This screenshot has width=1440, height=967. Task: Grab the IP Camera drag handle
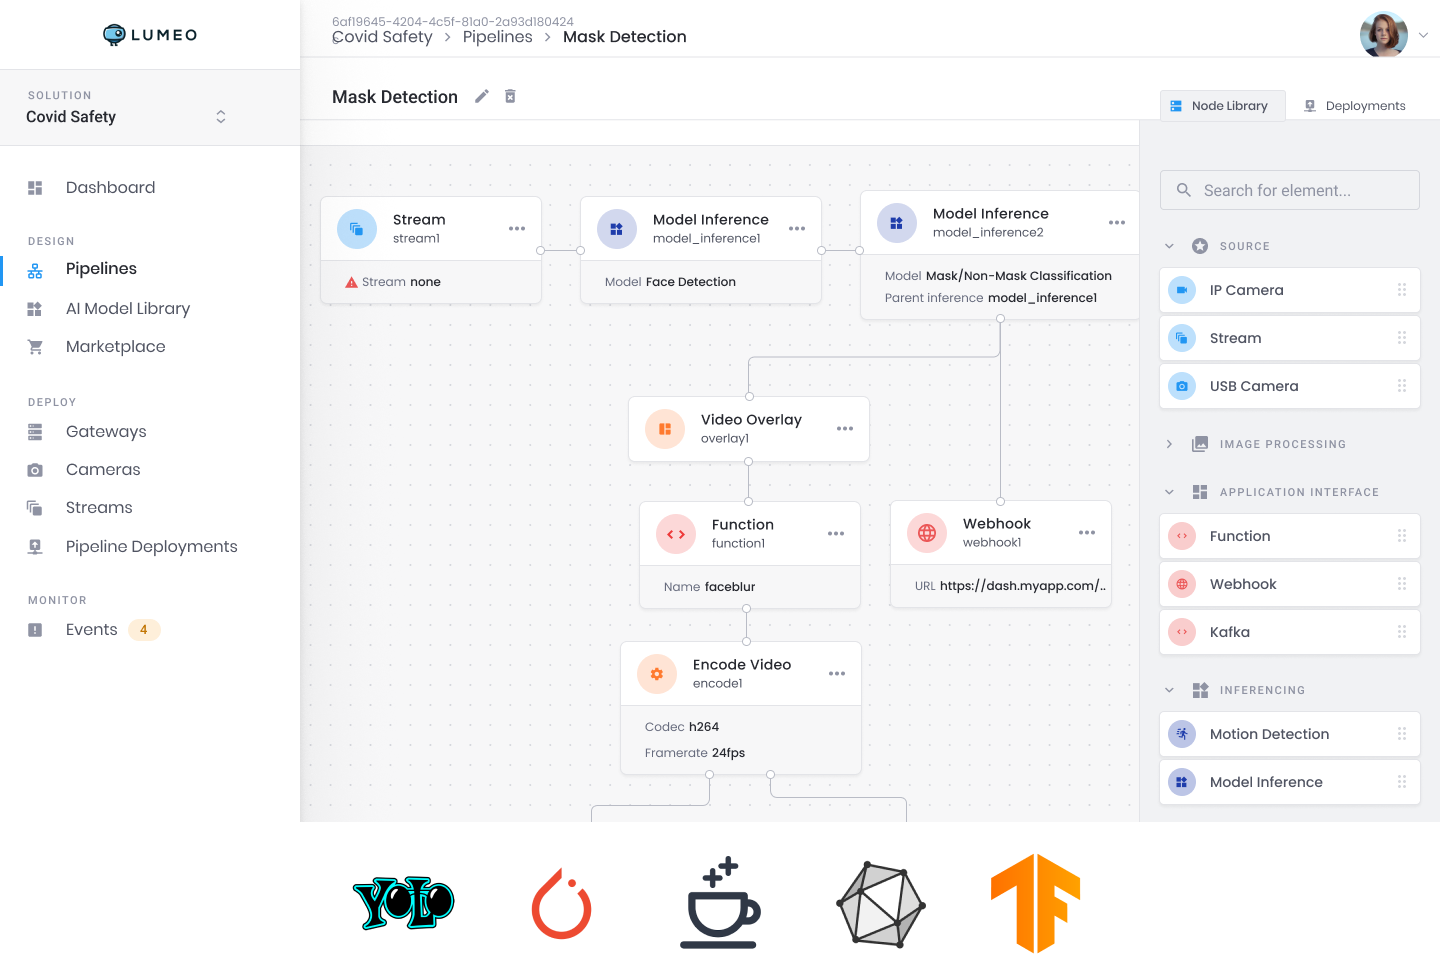coord(1402,290)
